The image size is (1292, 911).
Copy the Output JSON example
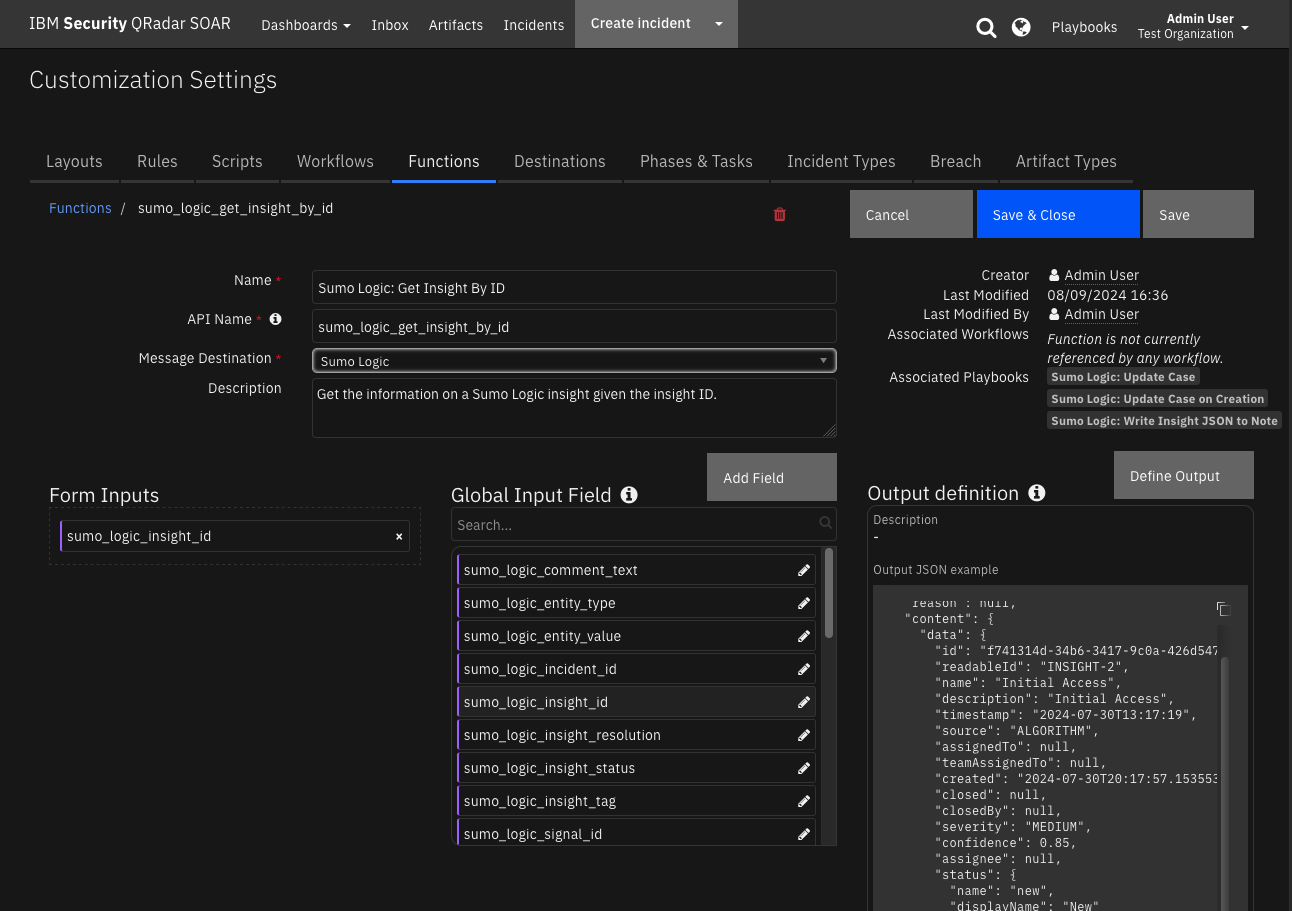[1222, 609]
